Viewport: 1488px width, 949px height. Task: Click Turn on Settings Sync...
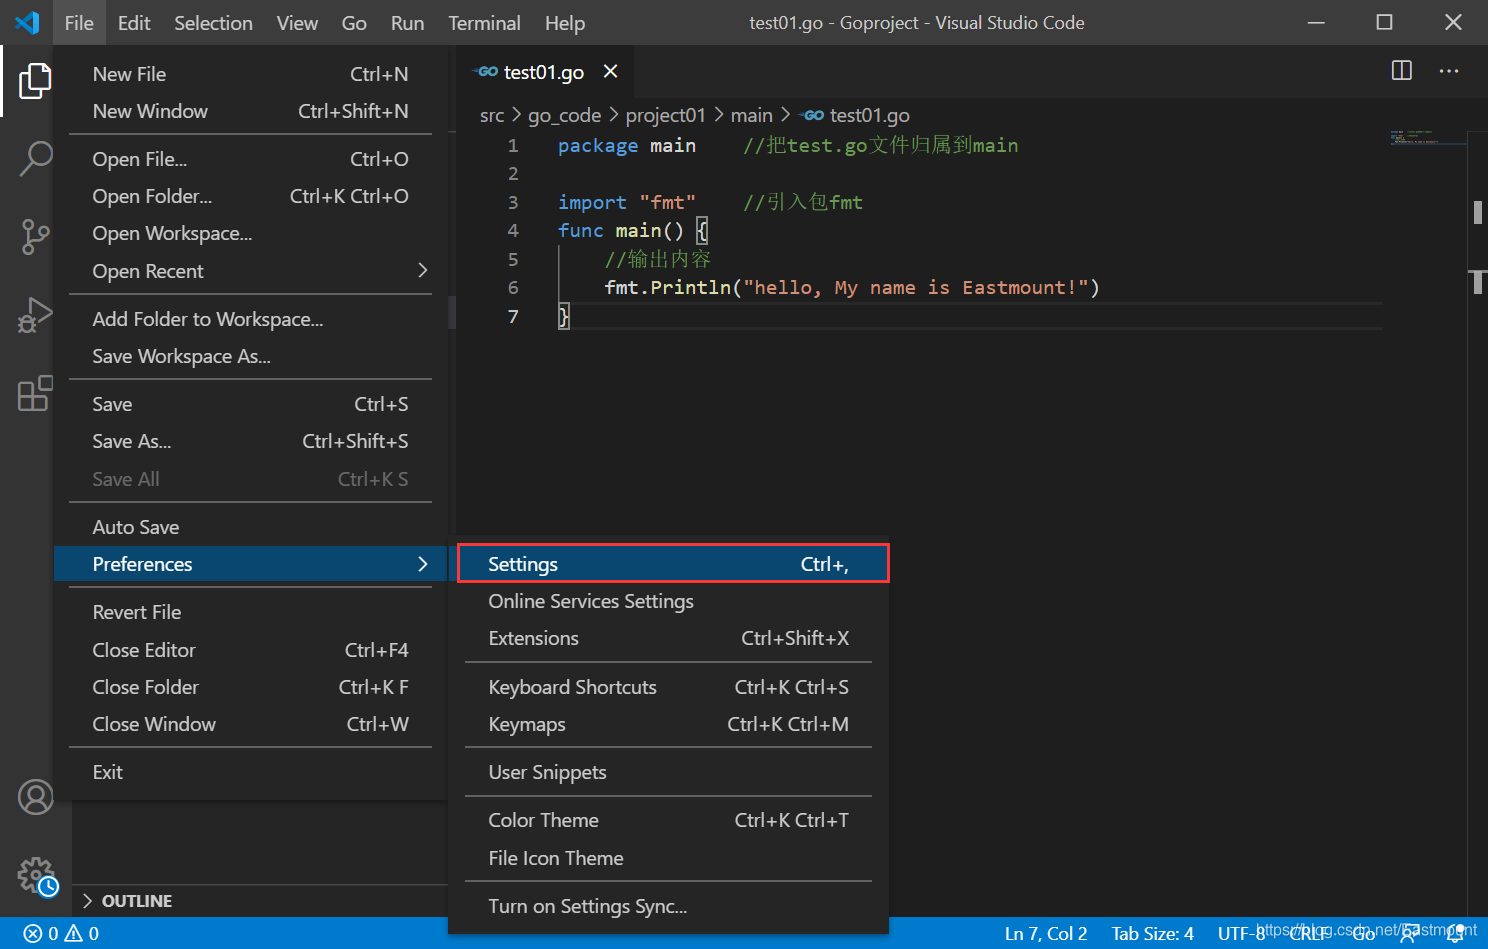point(668,906)
